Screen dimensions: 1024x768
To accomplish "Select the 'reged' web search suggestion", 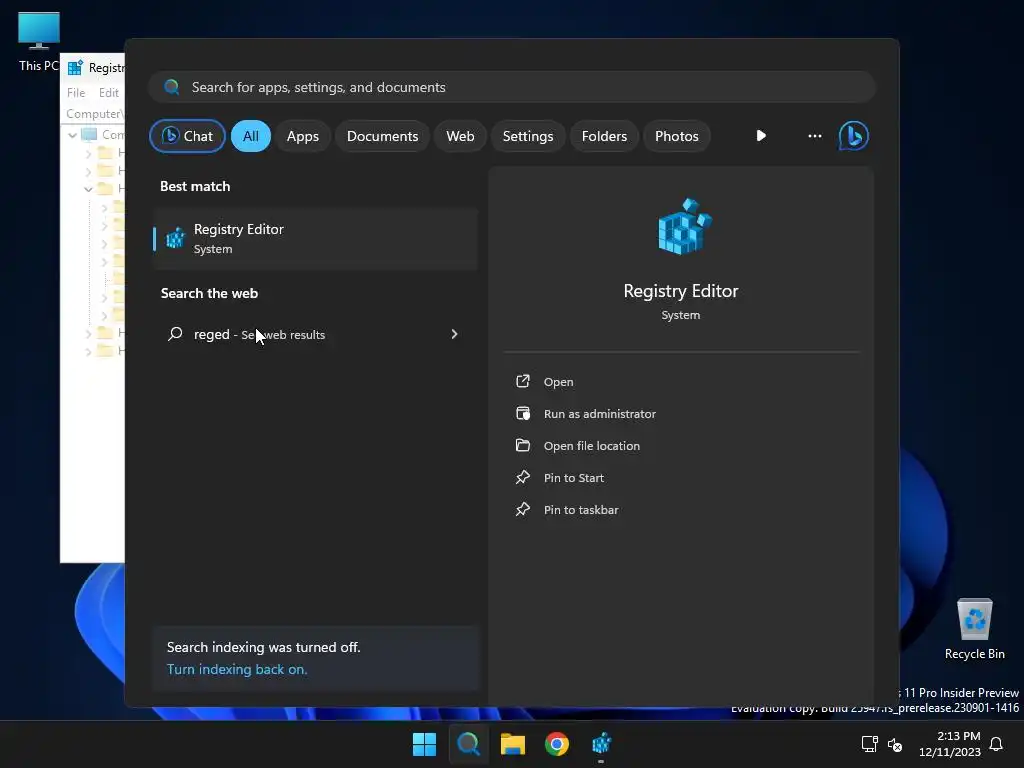I will click(x=315, y=334).
